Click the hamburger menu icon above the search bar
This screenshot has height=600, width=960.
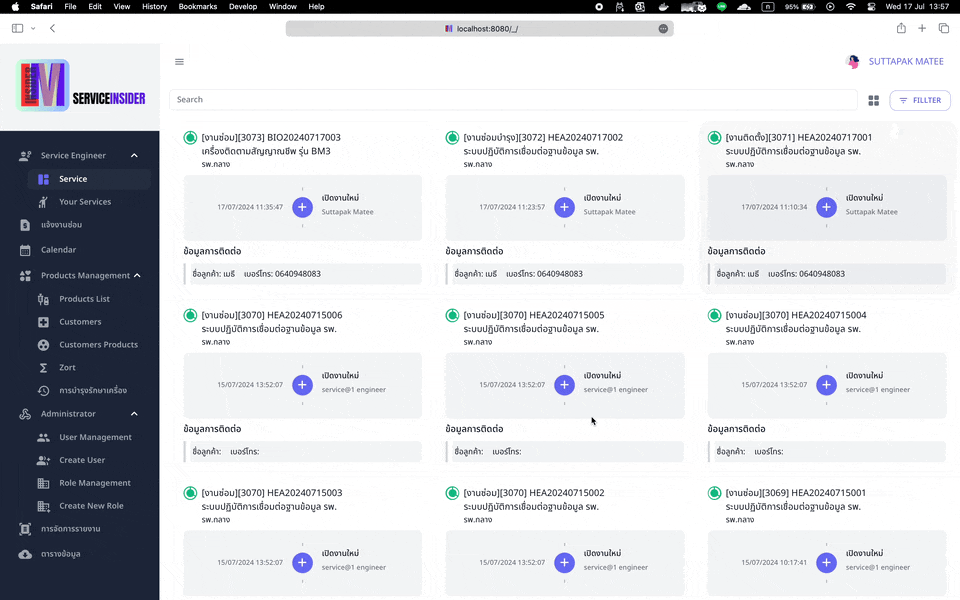click(179, 61)
